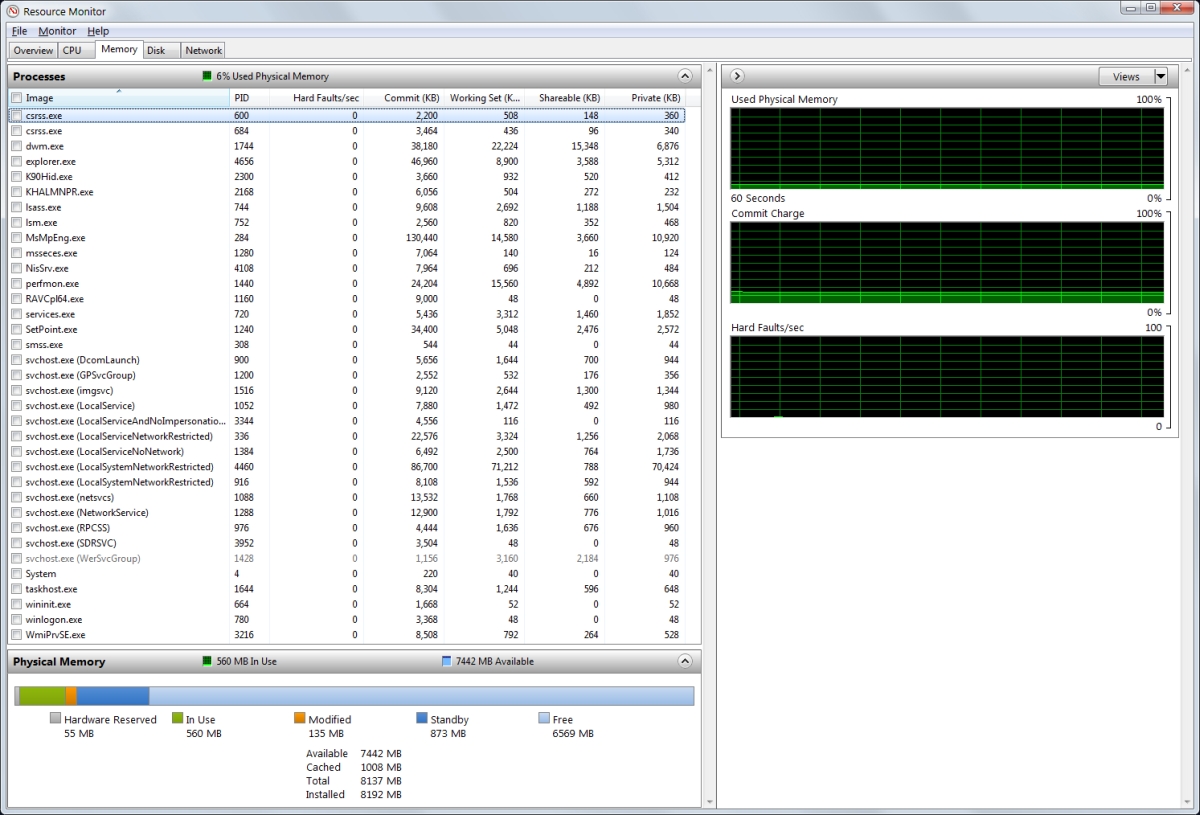Sort by Commit (KB) column
The image size is (1200, 815).
402,98
